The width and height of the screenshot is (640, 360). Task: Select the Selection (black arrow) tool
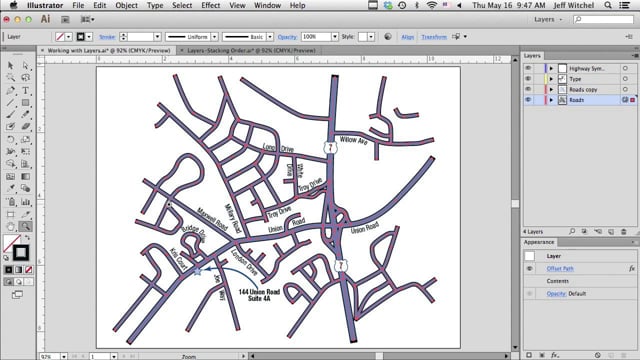click(10, 65)
